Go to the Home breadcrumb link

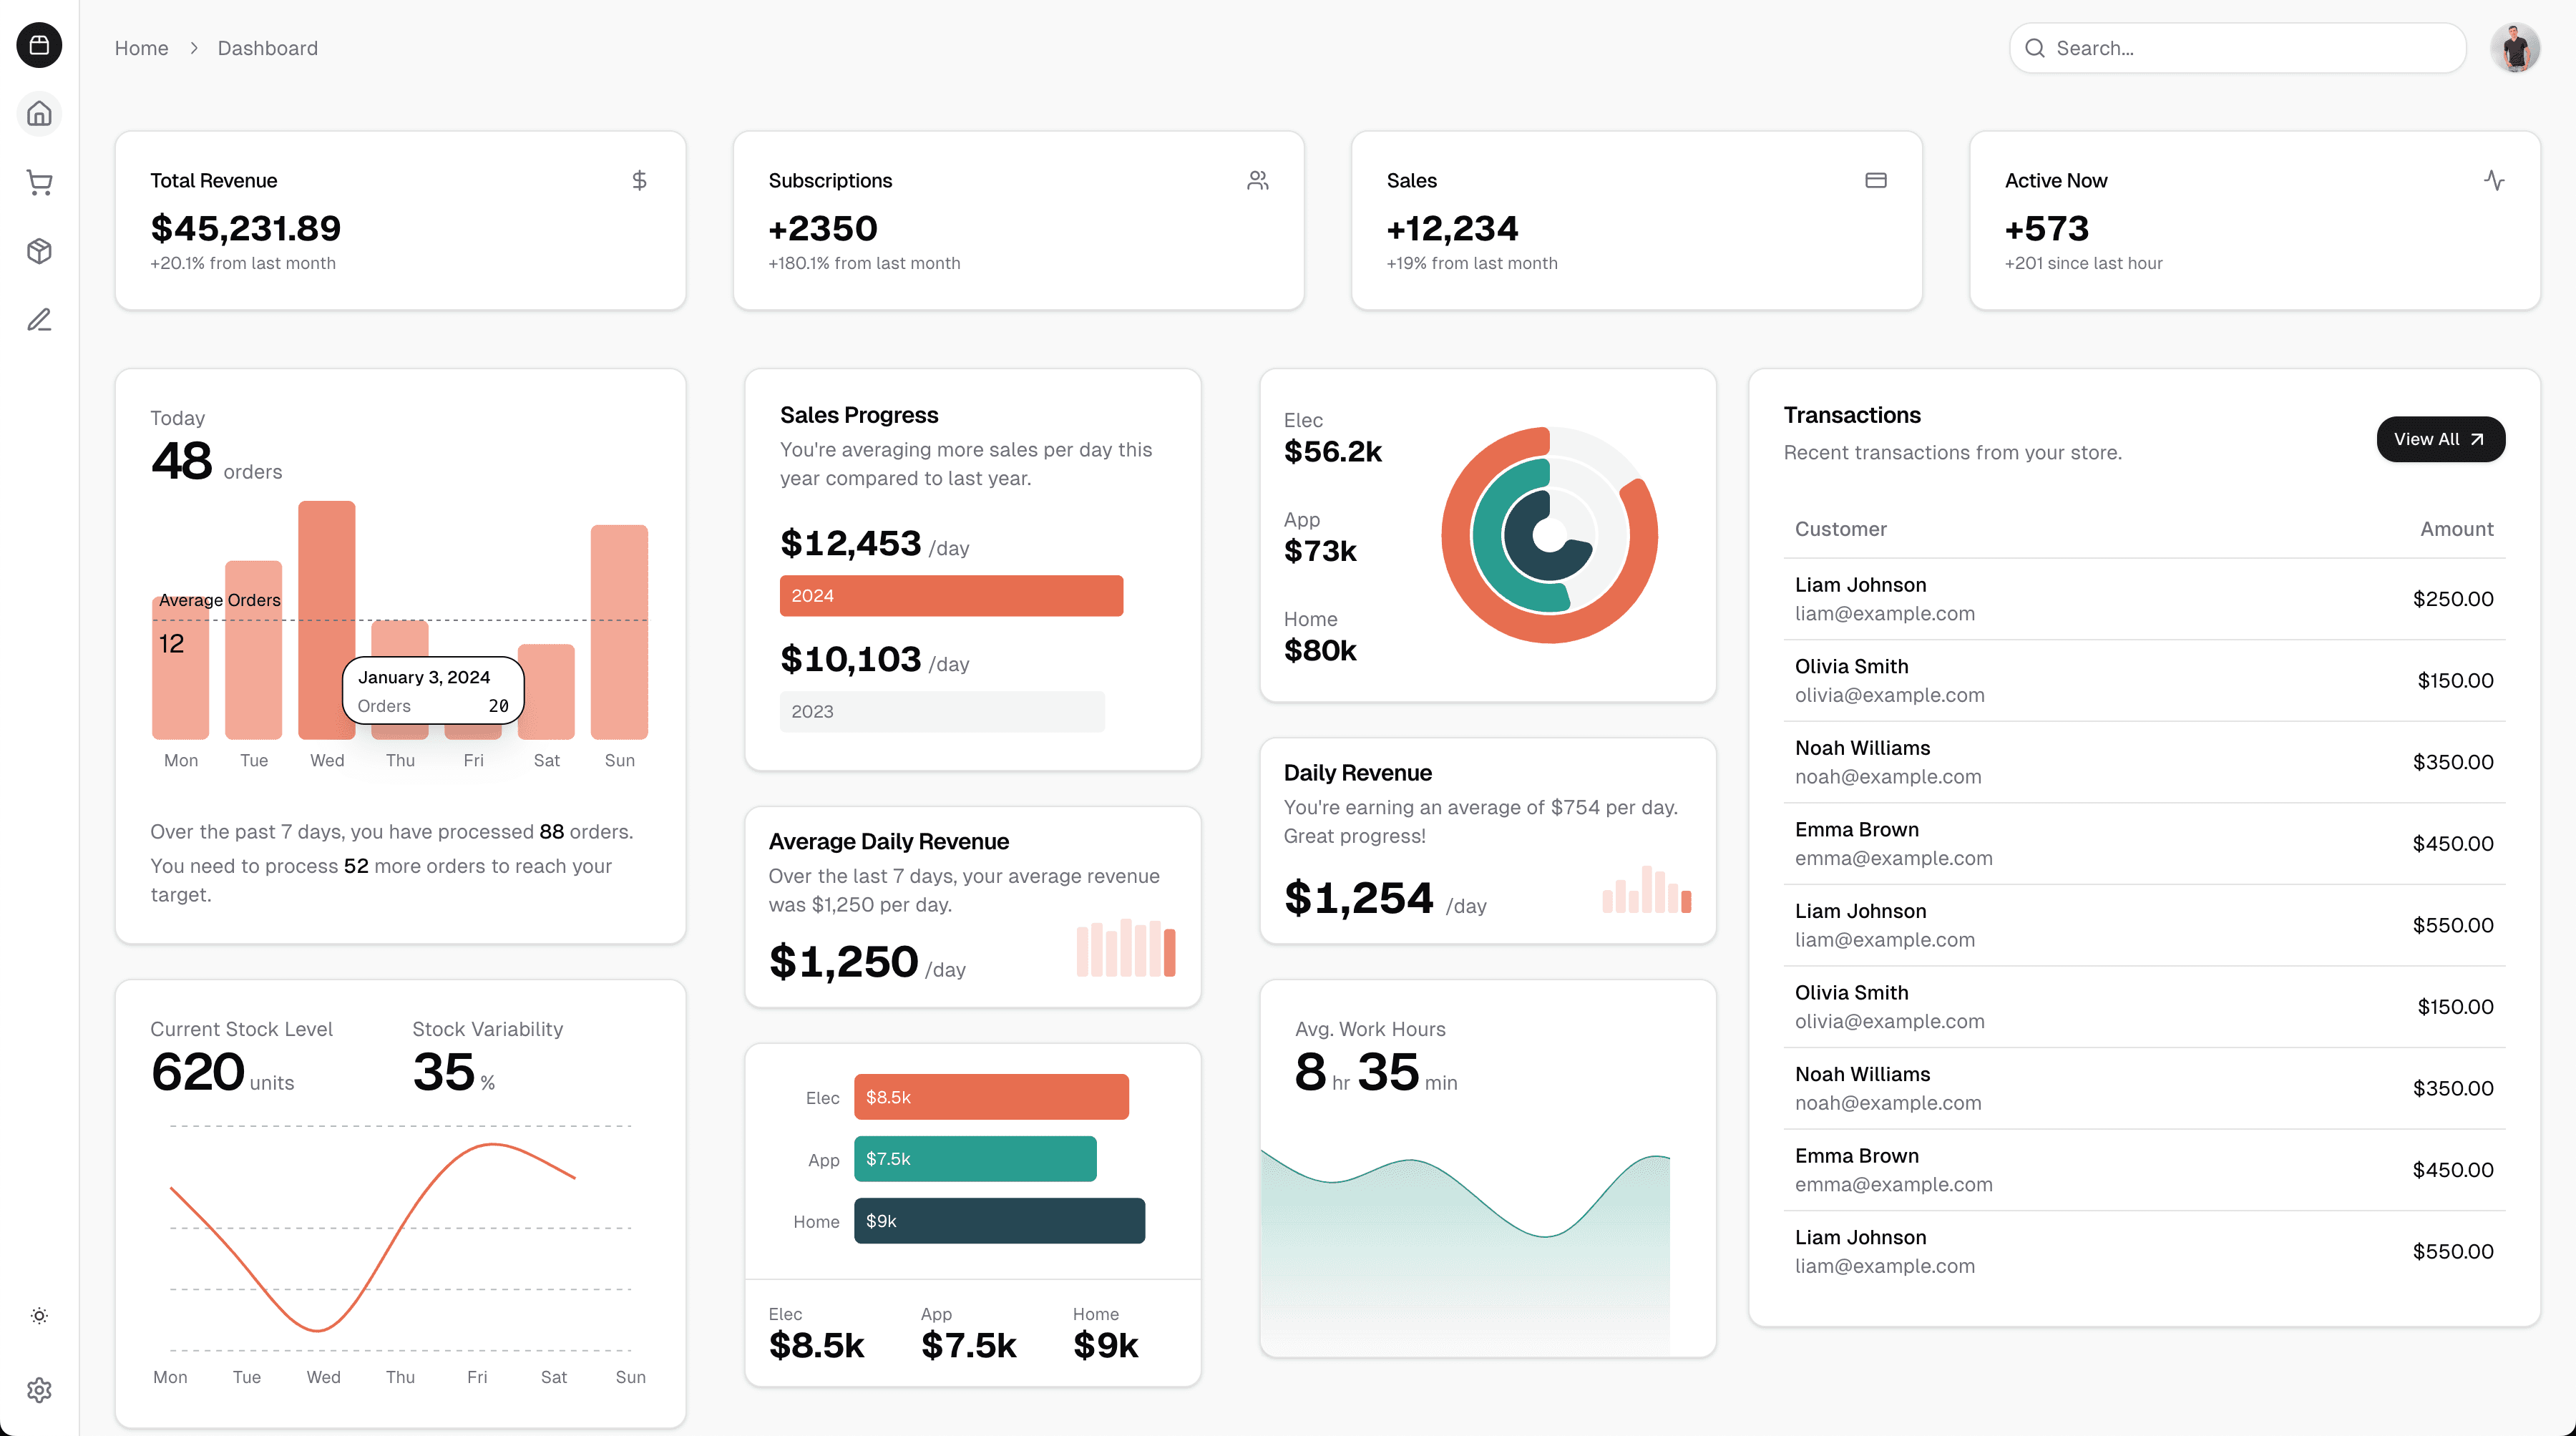pos(141,48)
